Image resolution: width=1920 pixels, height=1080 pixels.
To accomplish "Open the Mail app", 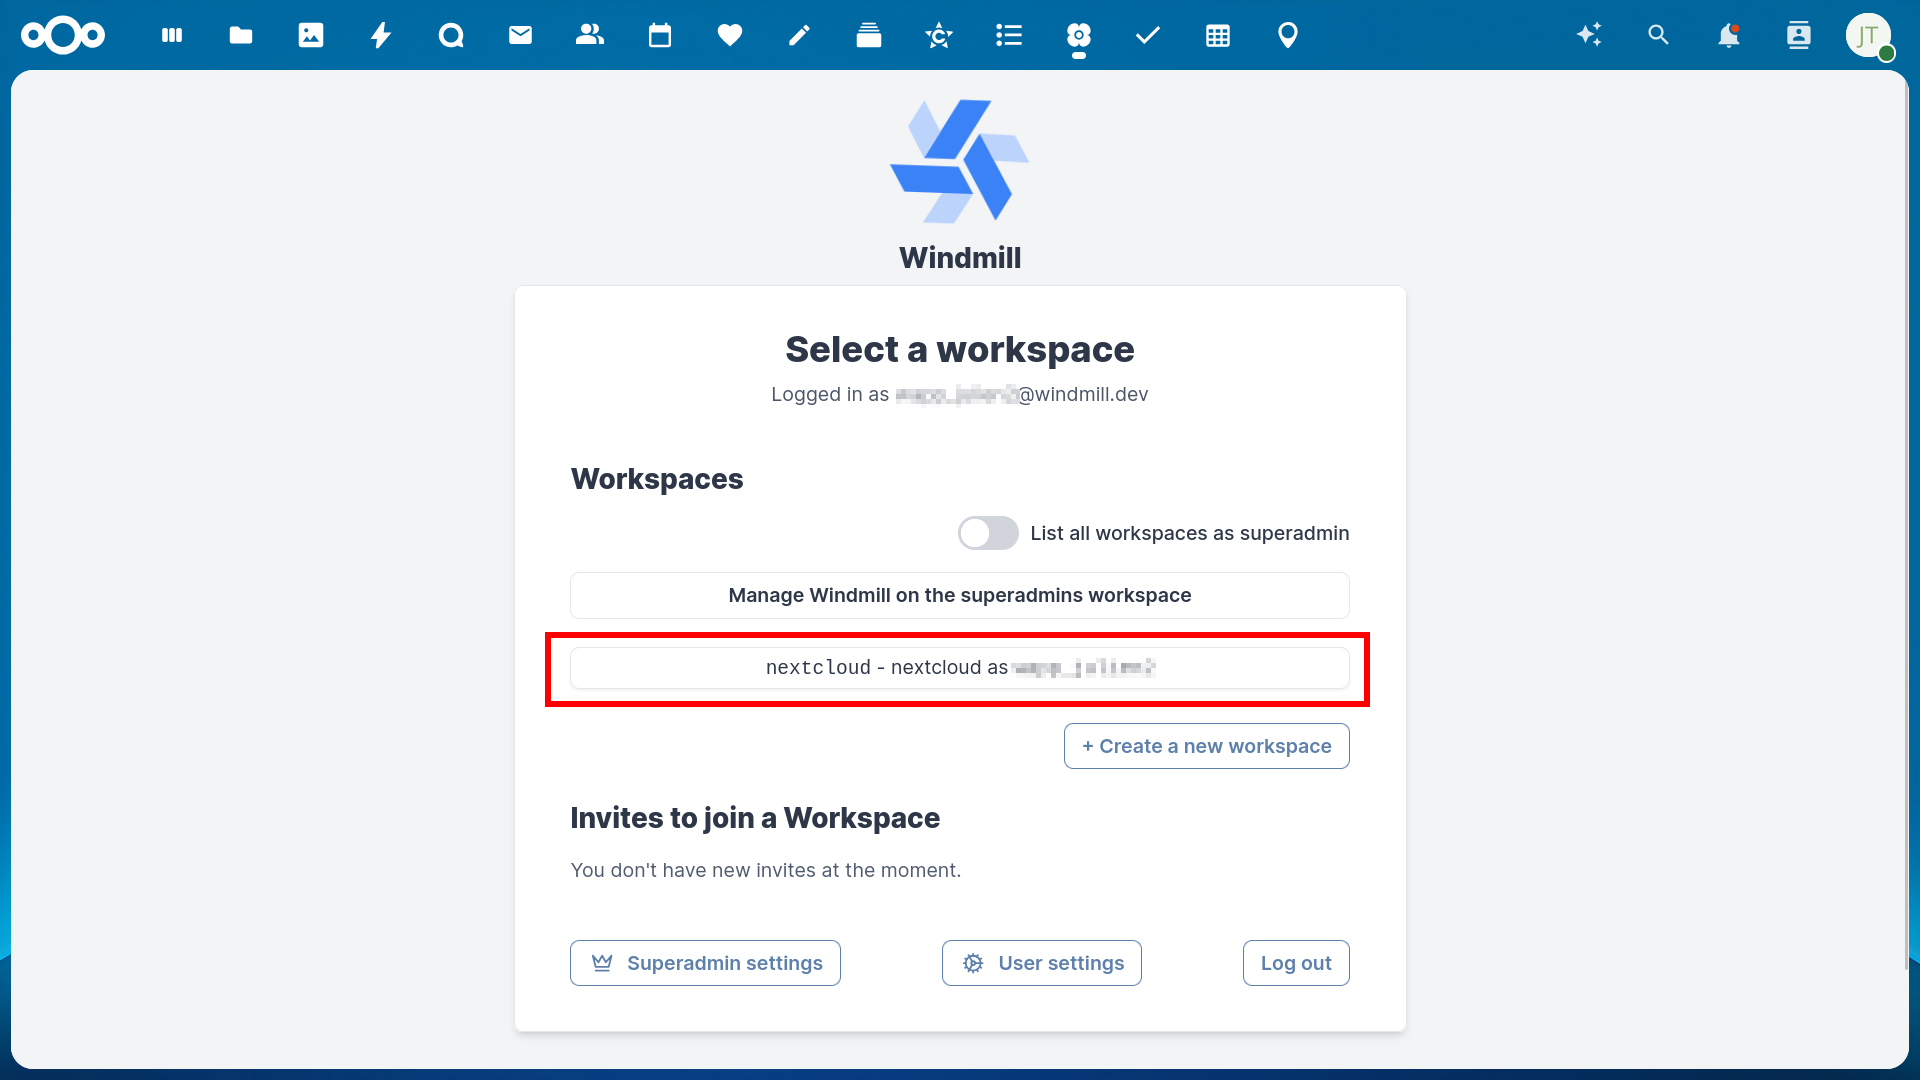I will (x=520, y=35).
